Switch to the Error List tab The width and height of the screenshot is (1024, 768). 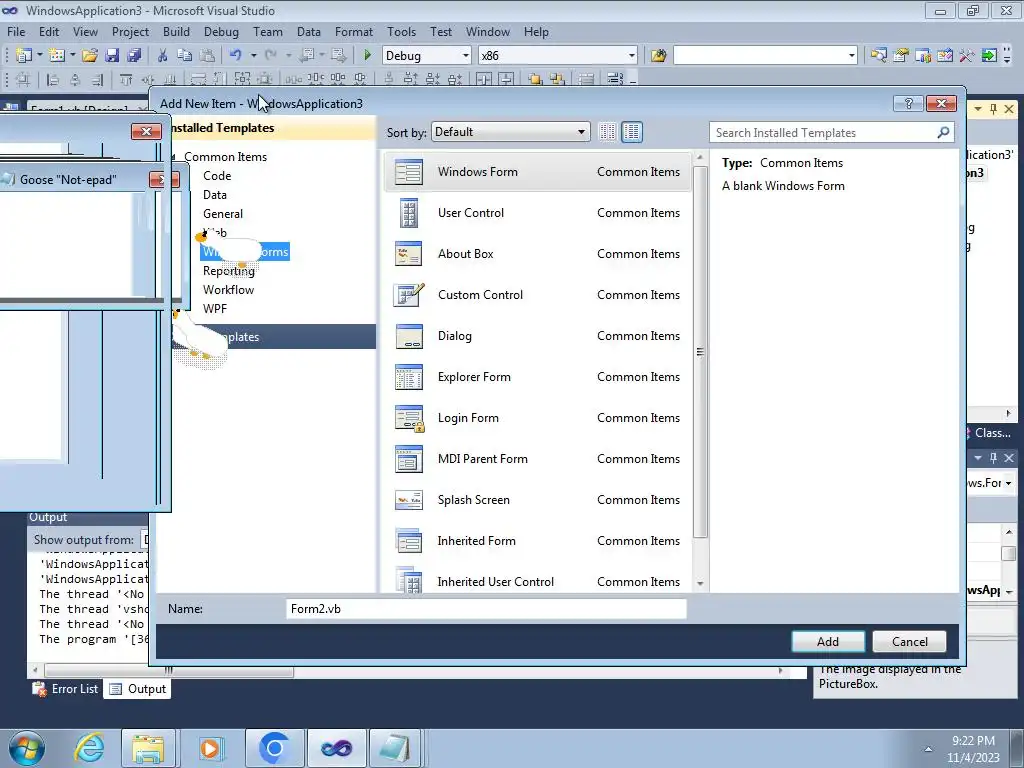[x=66, y=689]
